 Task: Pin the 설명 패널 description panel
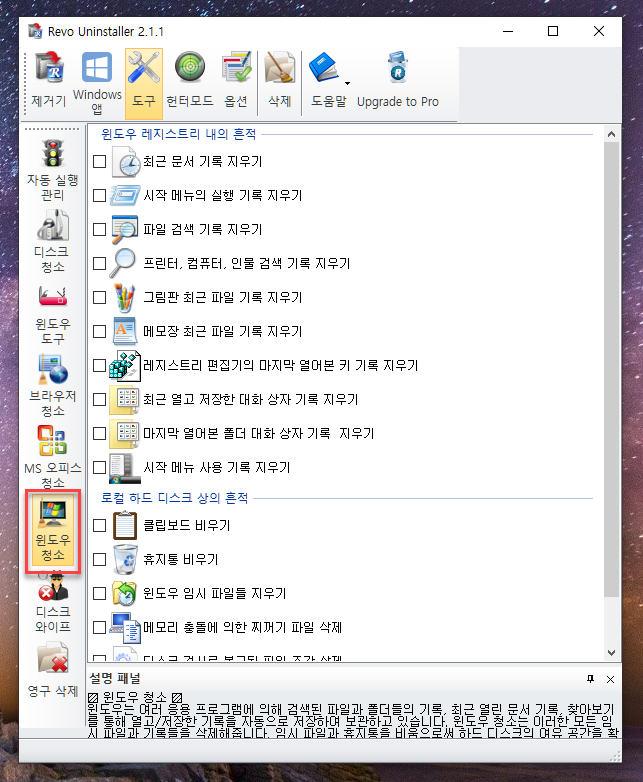pyautogui.click(x=591, y=679)
